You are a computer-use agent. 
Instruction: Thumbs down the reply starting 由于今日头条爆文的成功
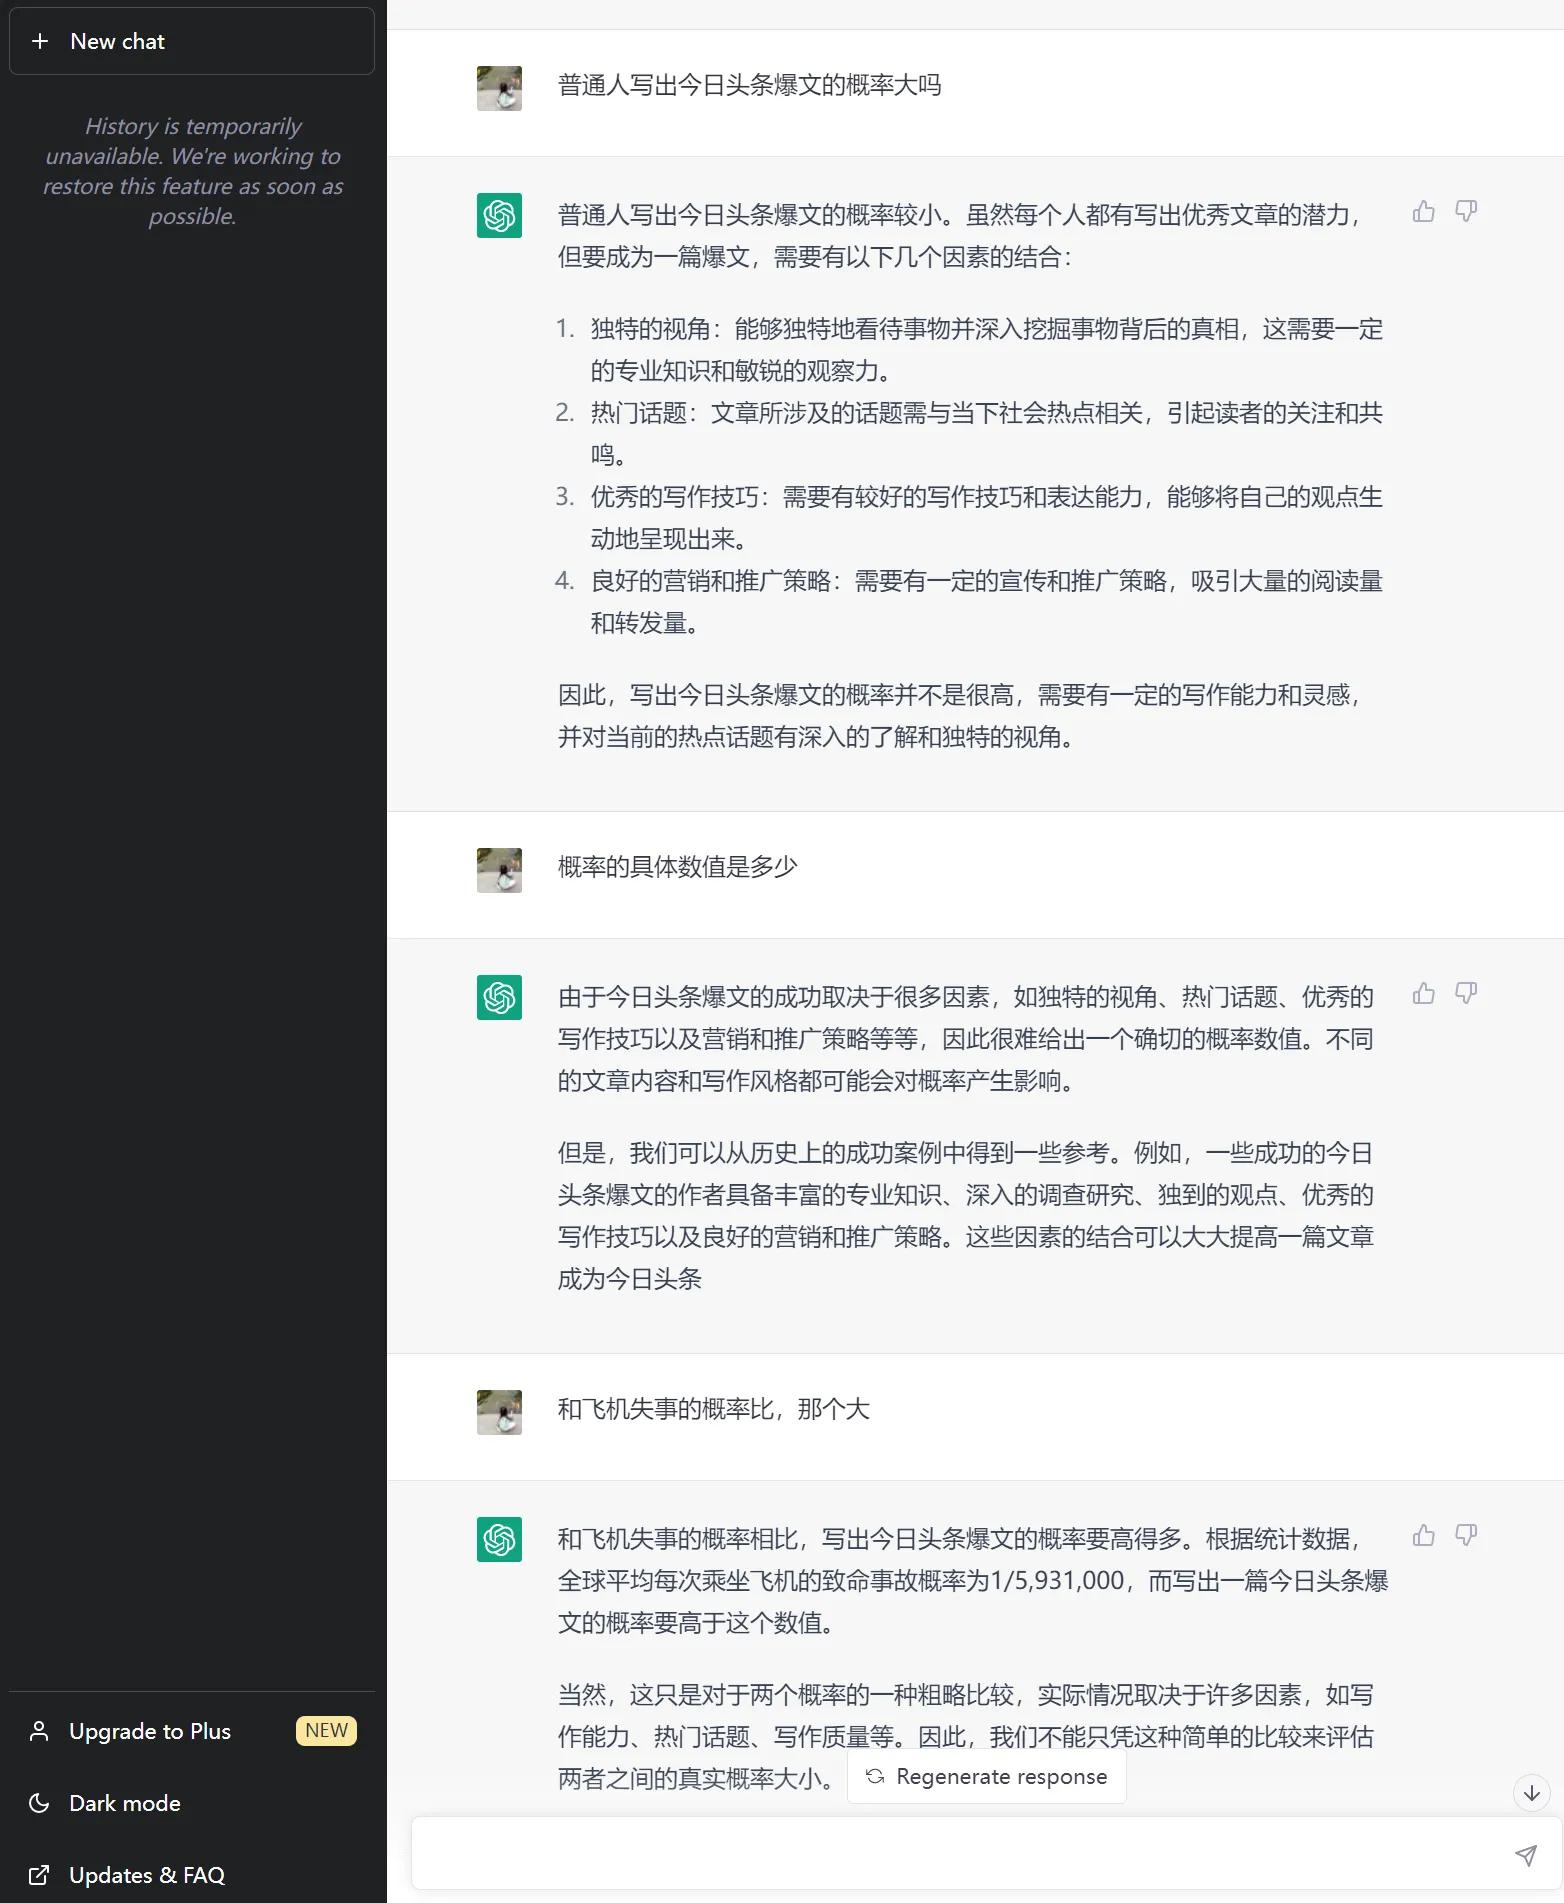[x=1466, y=993]
